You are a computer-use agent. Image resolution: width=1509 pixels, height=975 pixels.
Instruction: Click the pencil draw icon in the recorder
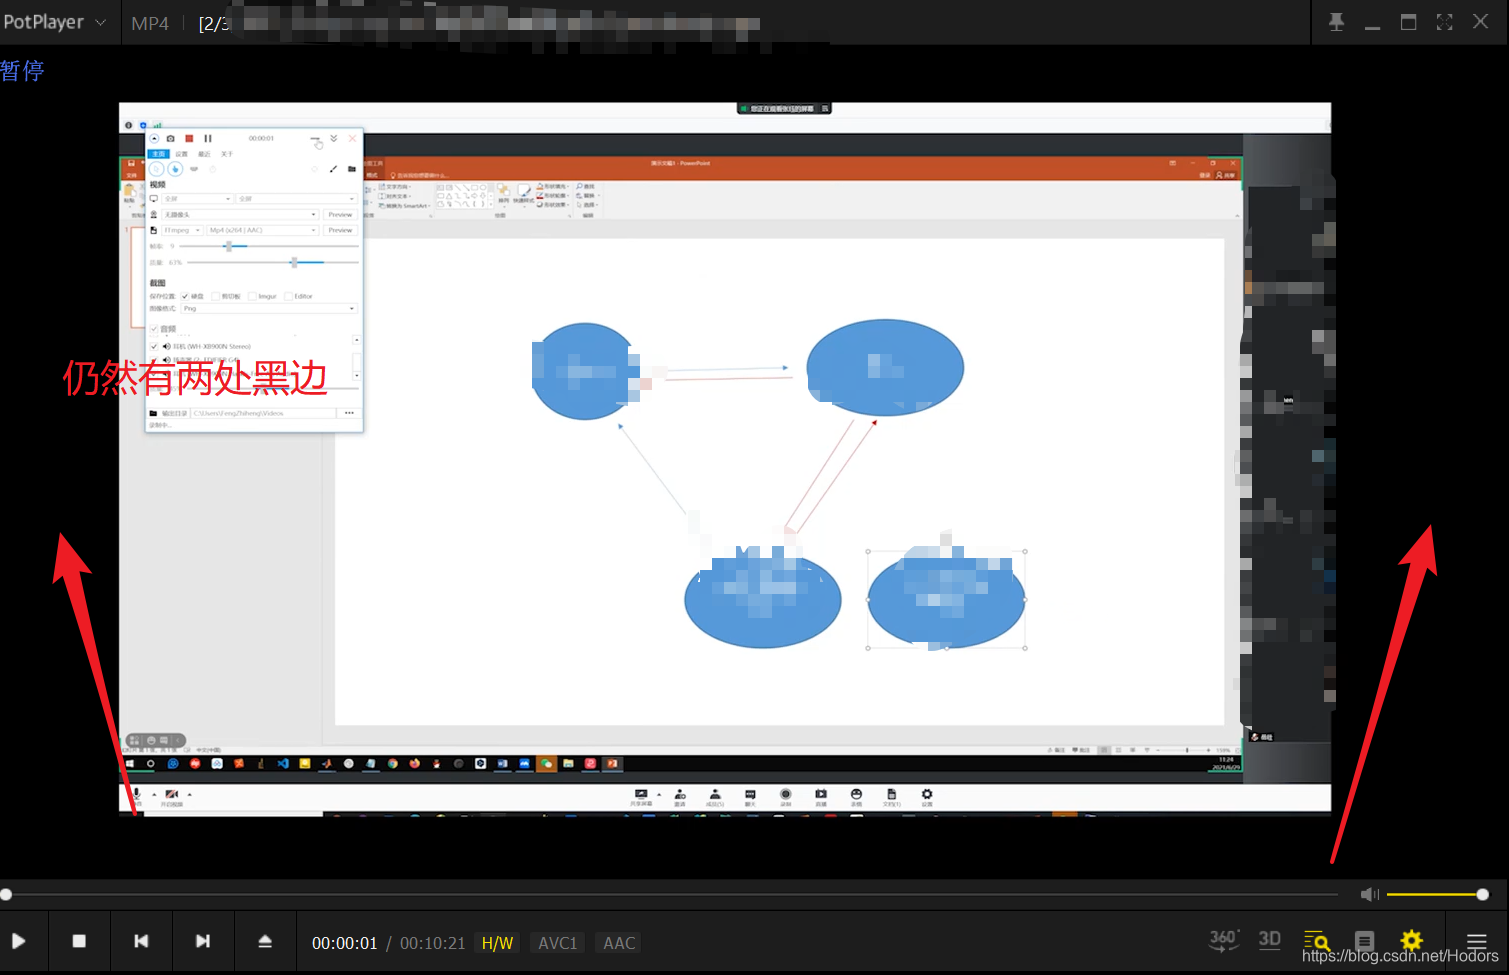[333, 169]
